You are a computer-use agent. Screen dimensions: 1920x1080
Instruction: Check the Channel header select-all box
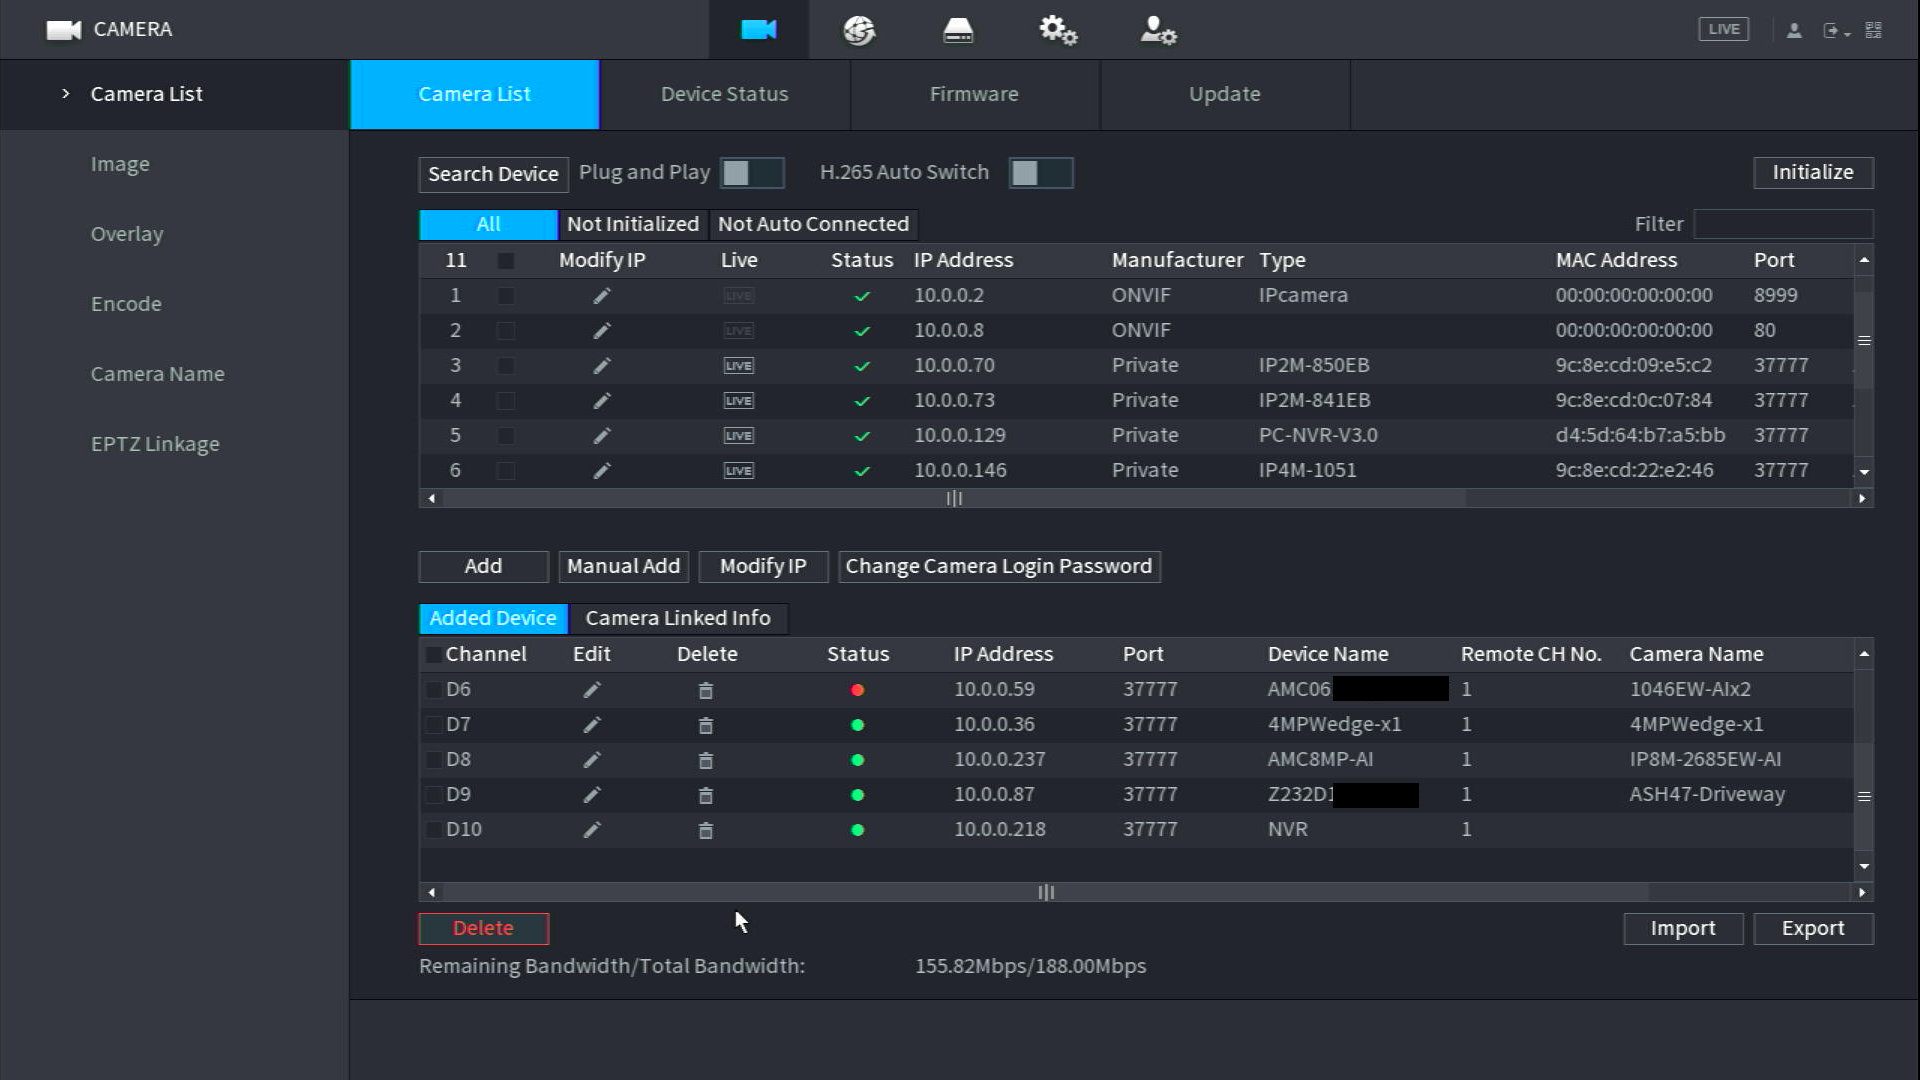[x=434, y=655]
